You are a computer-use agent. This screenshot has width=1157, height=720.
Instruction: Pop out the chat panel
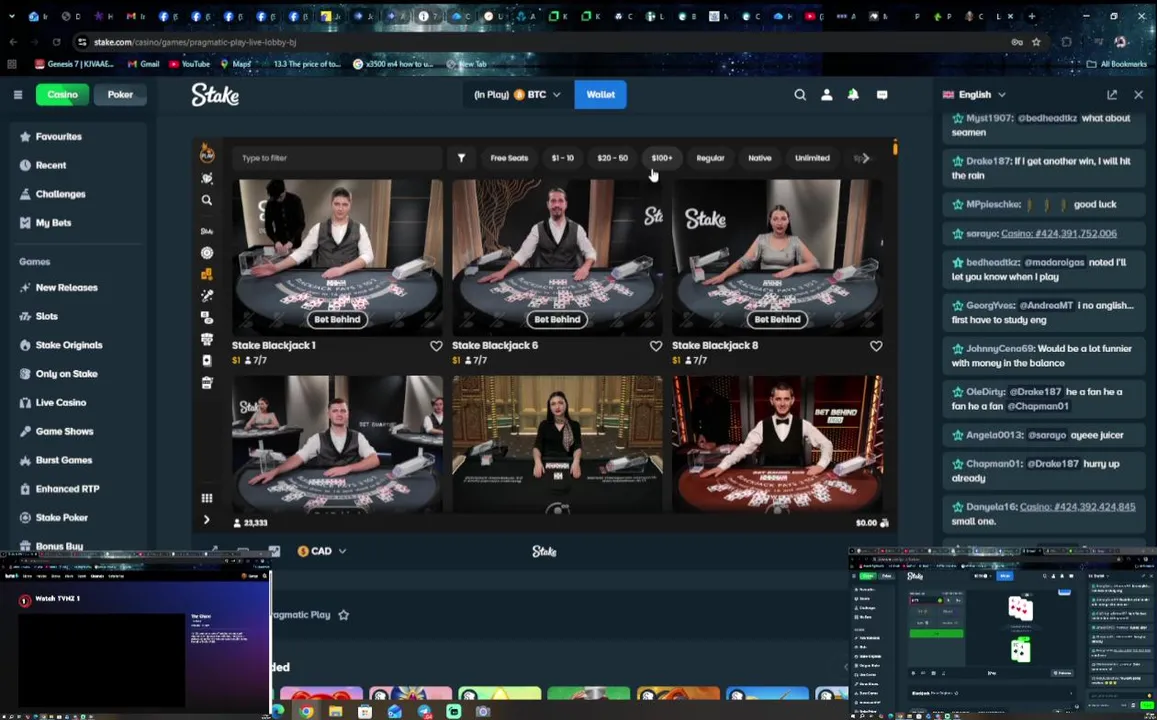1112,94
